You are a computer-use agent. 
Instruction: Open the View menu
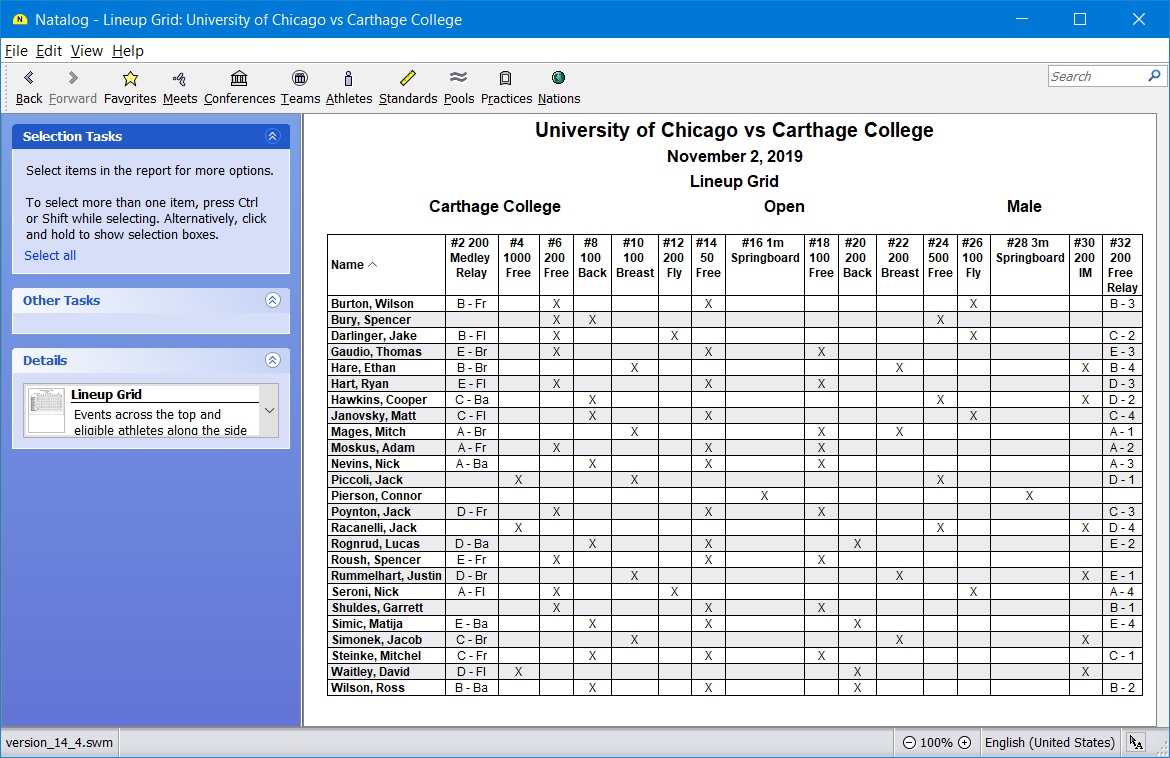click(86, 51)
